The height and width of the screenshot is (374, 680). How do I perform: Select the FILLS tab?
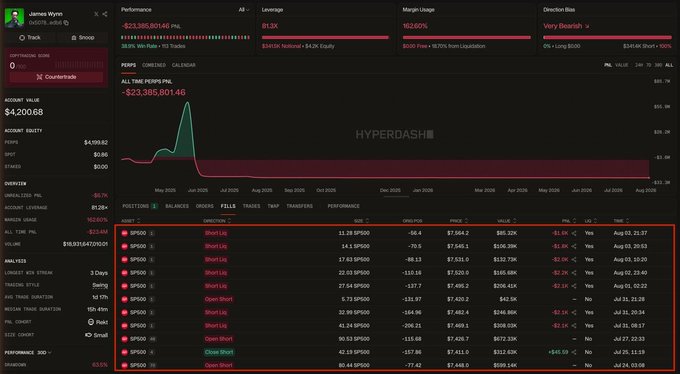coord(228,206)
